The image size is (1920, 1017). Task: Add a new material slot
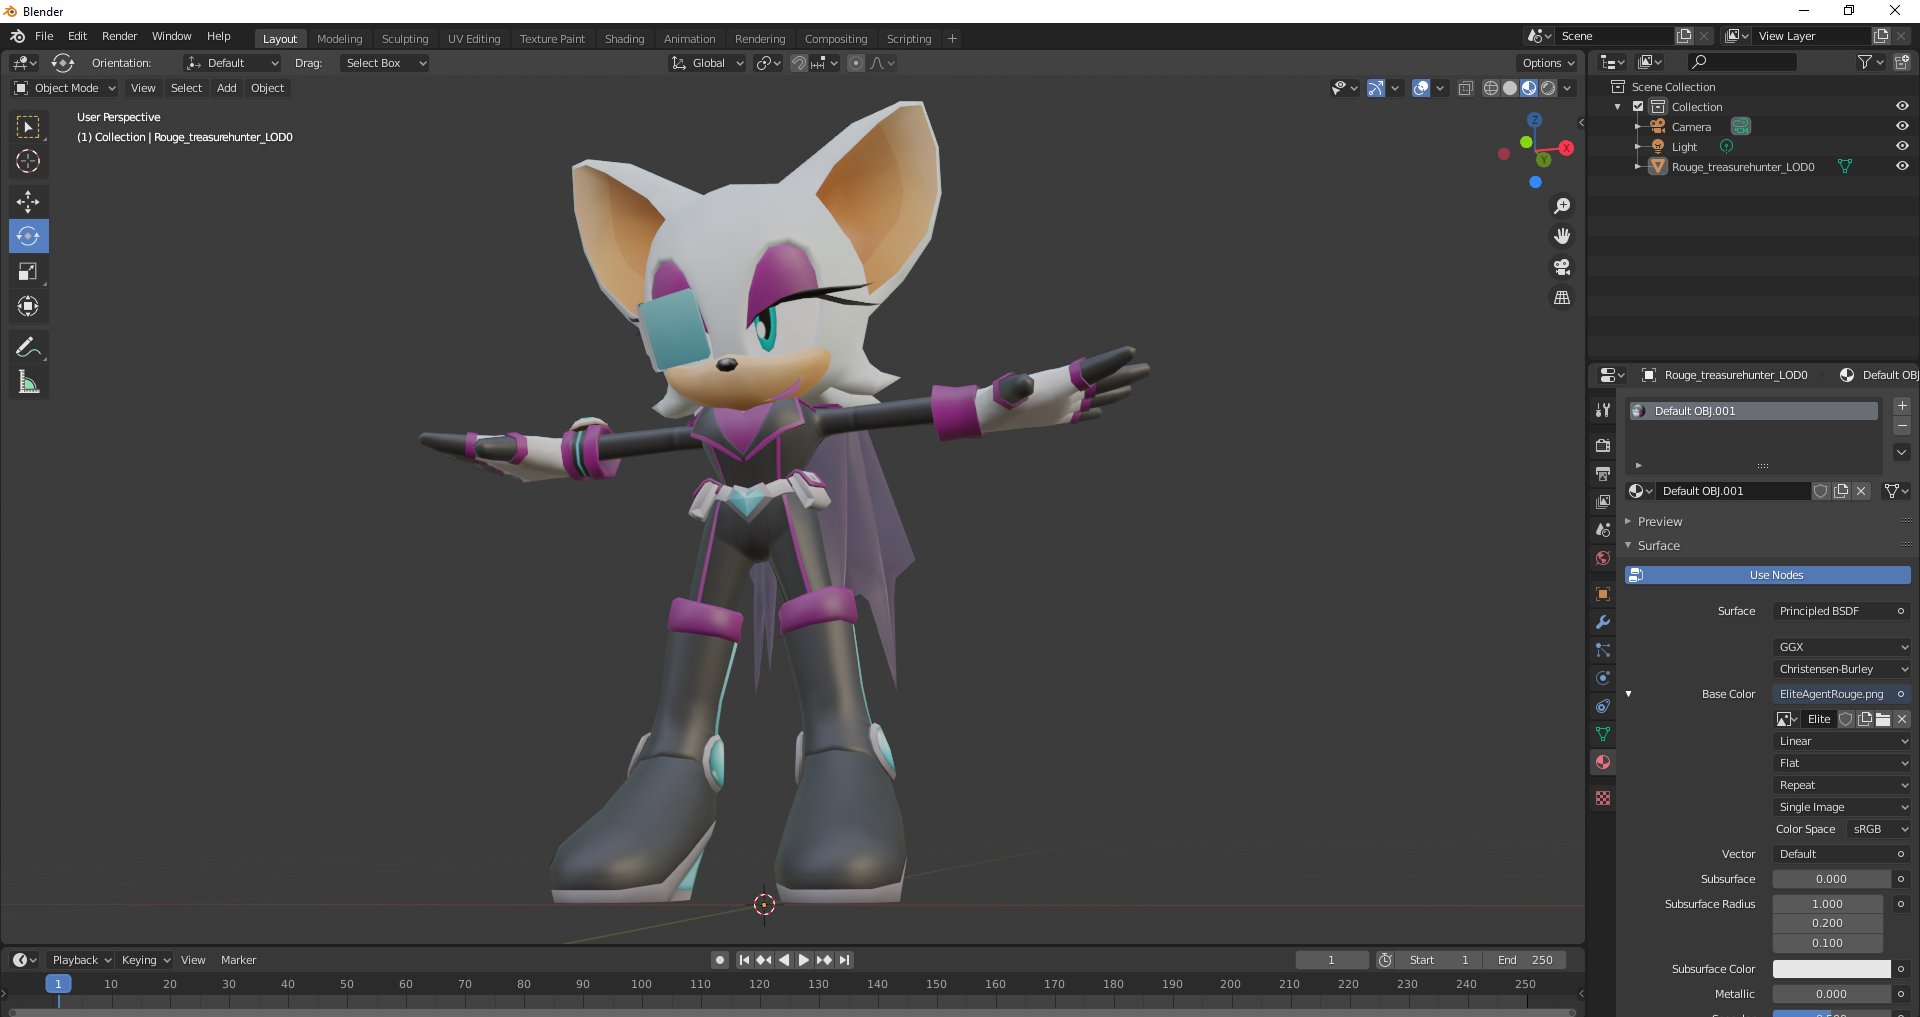[1902, 406]
